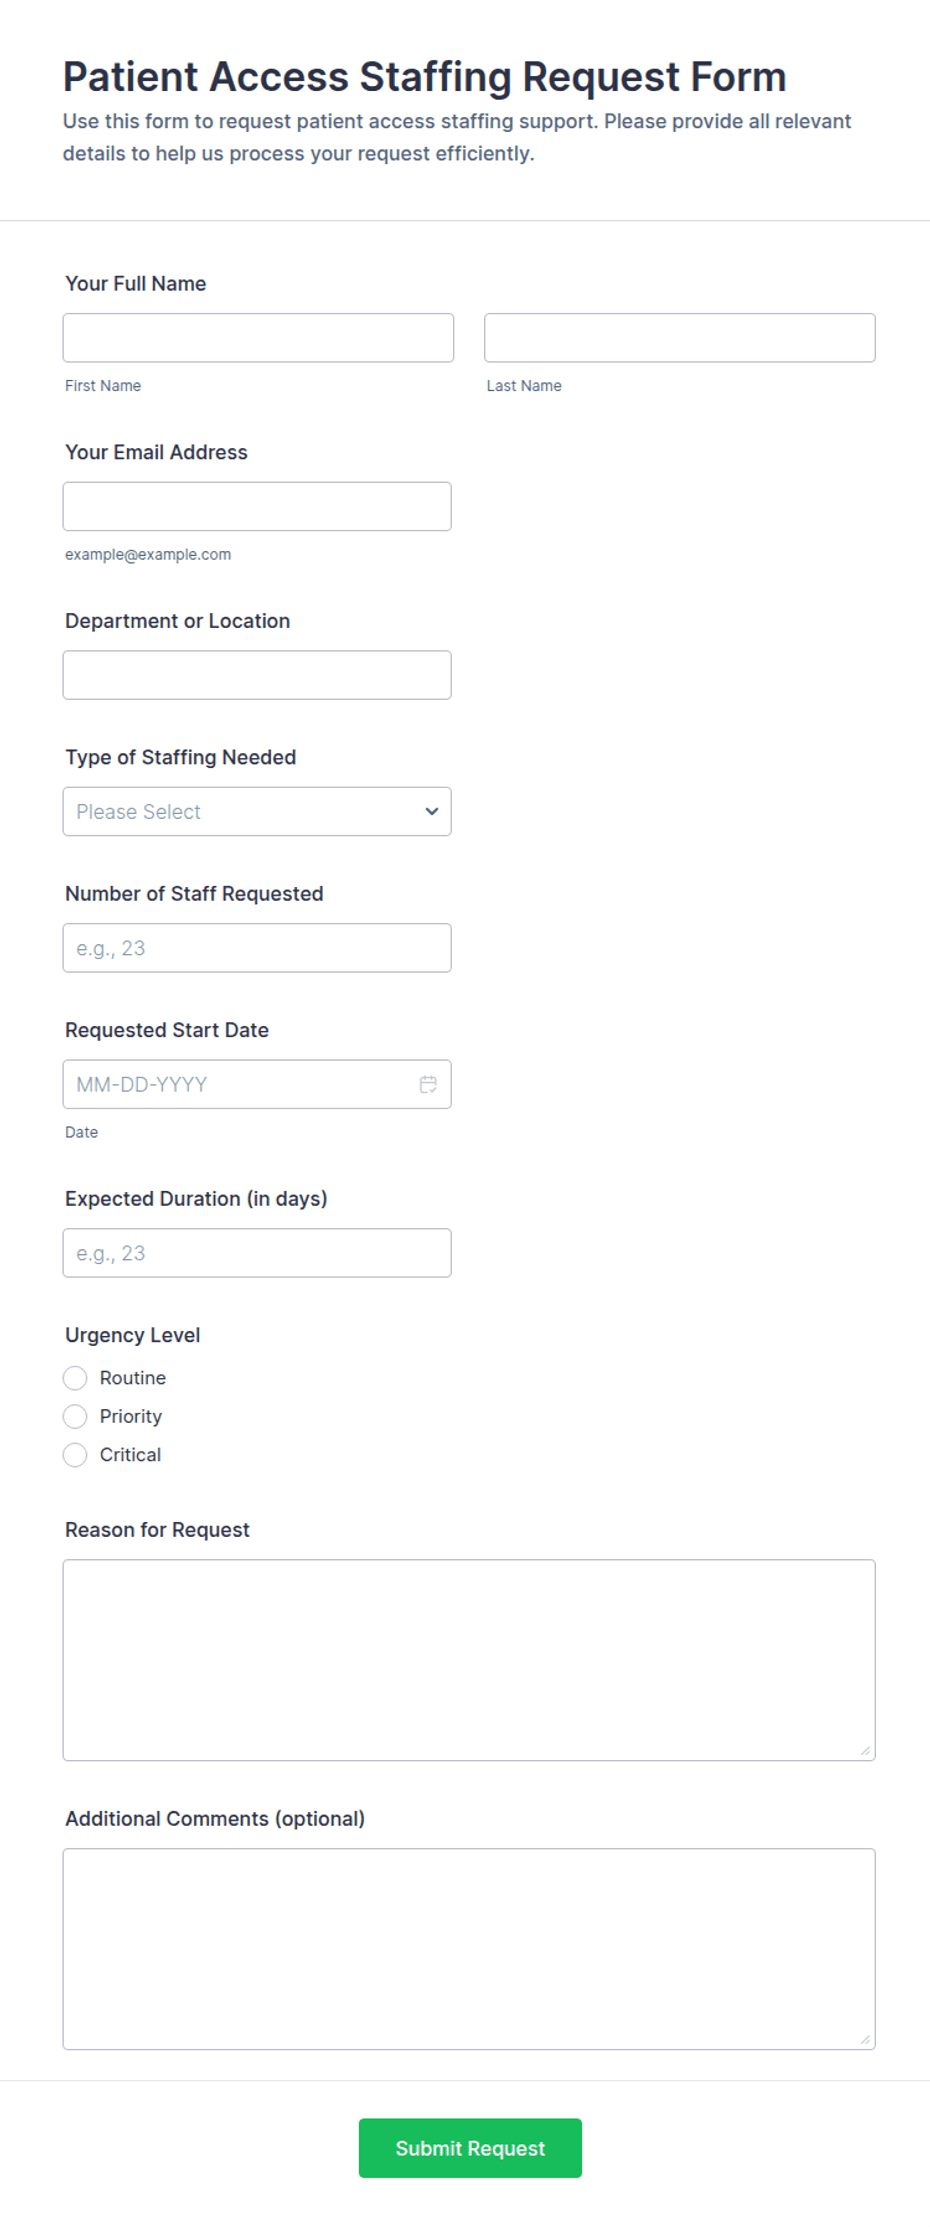Focus the Additional Comments textarea
This screenshot has height=2227, width=930.
(x=469, y=1949)
